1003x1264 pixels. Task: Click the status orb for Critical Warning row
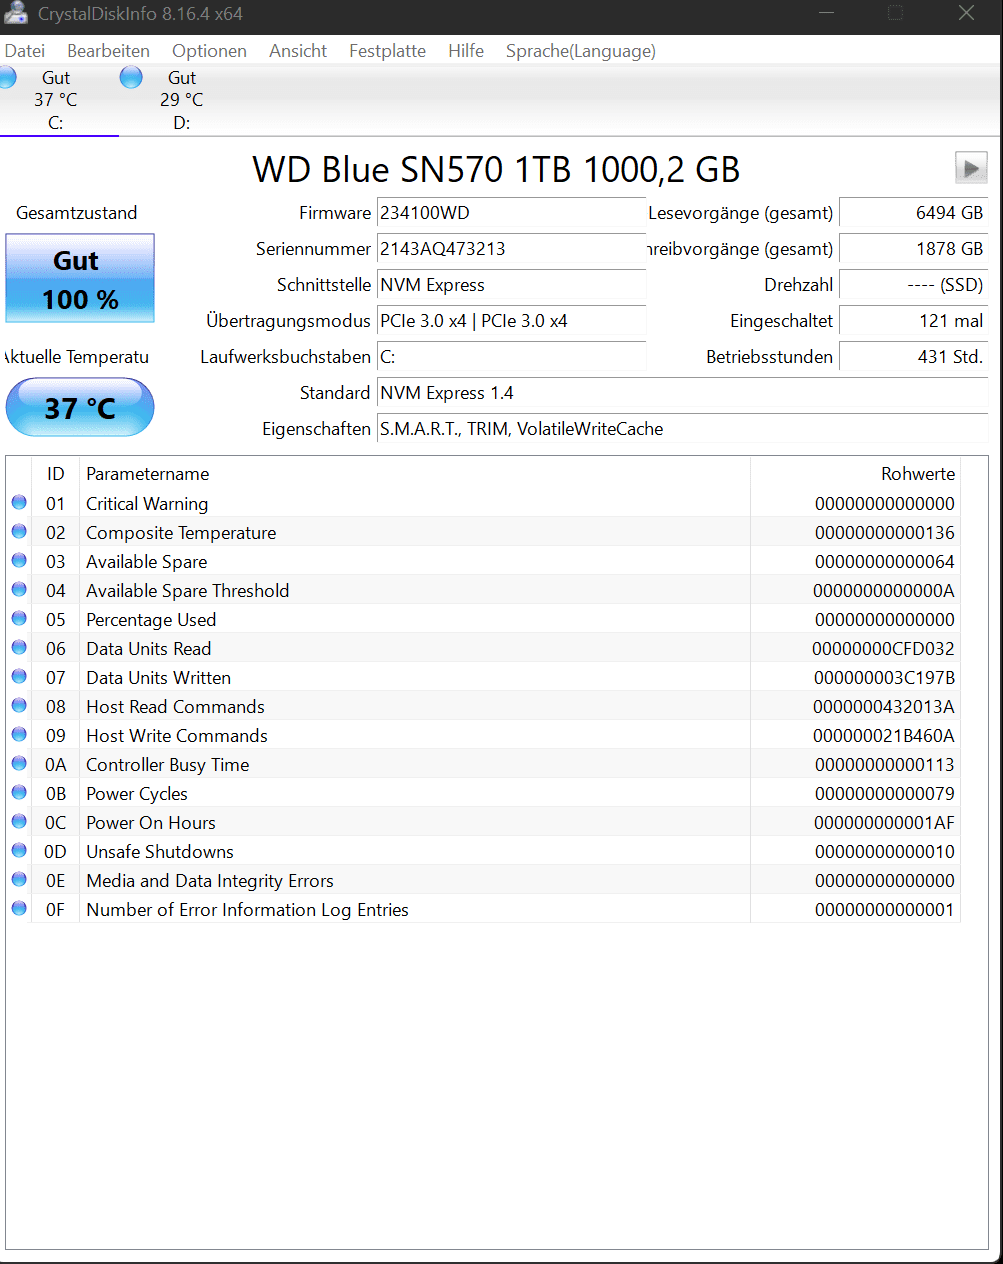point(19,502)
